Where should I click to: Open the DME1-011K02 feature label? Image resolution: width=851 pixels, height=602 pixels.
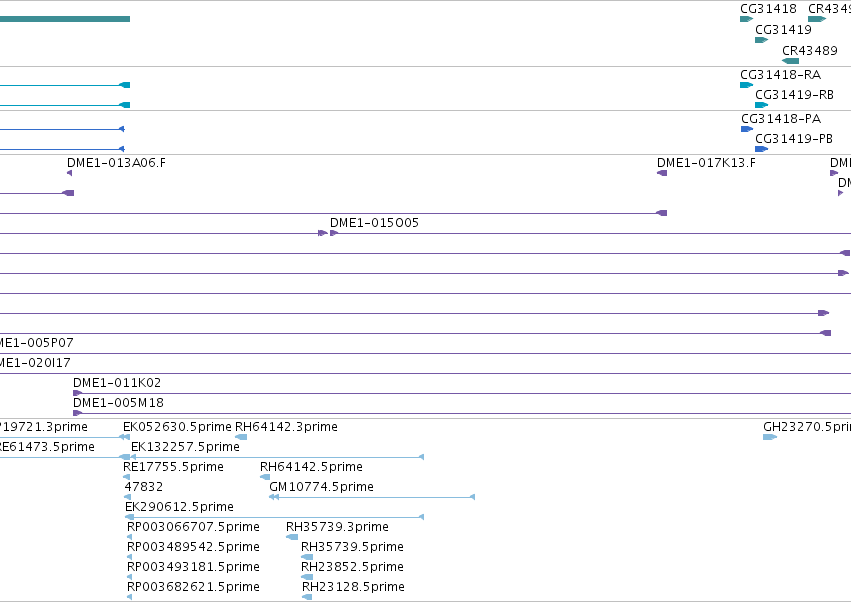(117, 383)
